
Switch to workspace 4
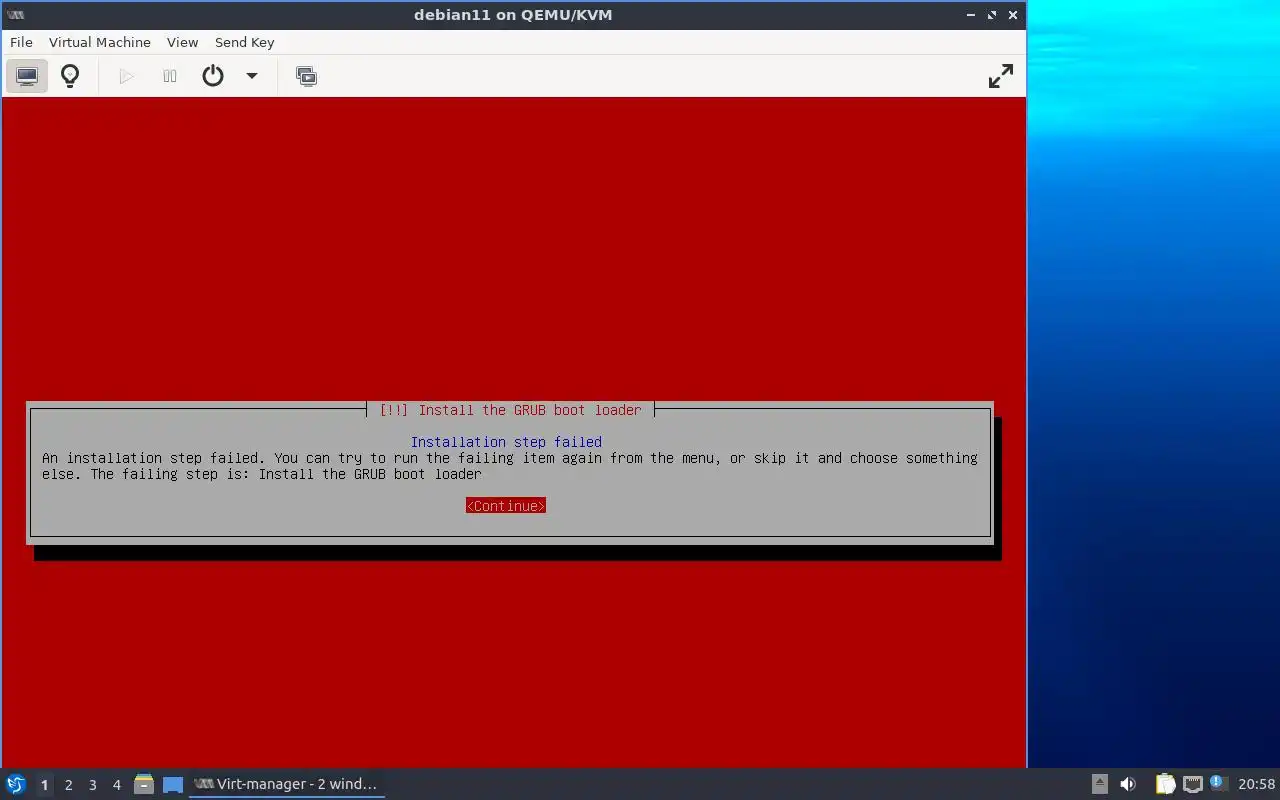point(116,785)
